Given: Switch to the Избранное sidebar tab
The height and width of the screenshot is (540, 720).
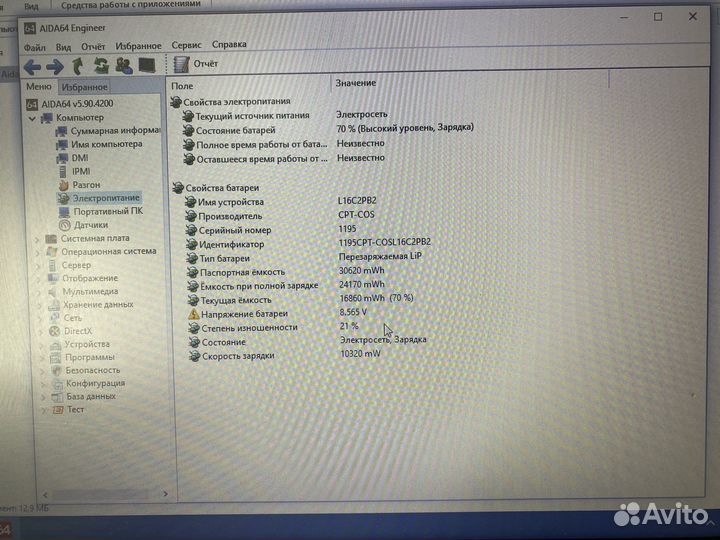Looking at the screenshot, I should [x=84, y=87].
